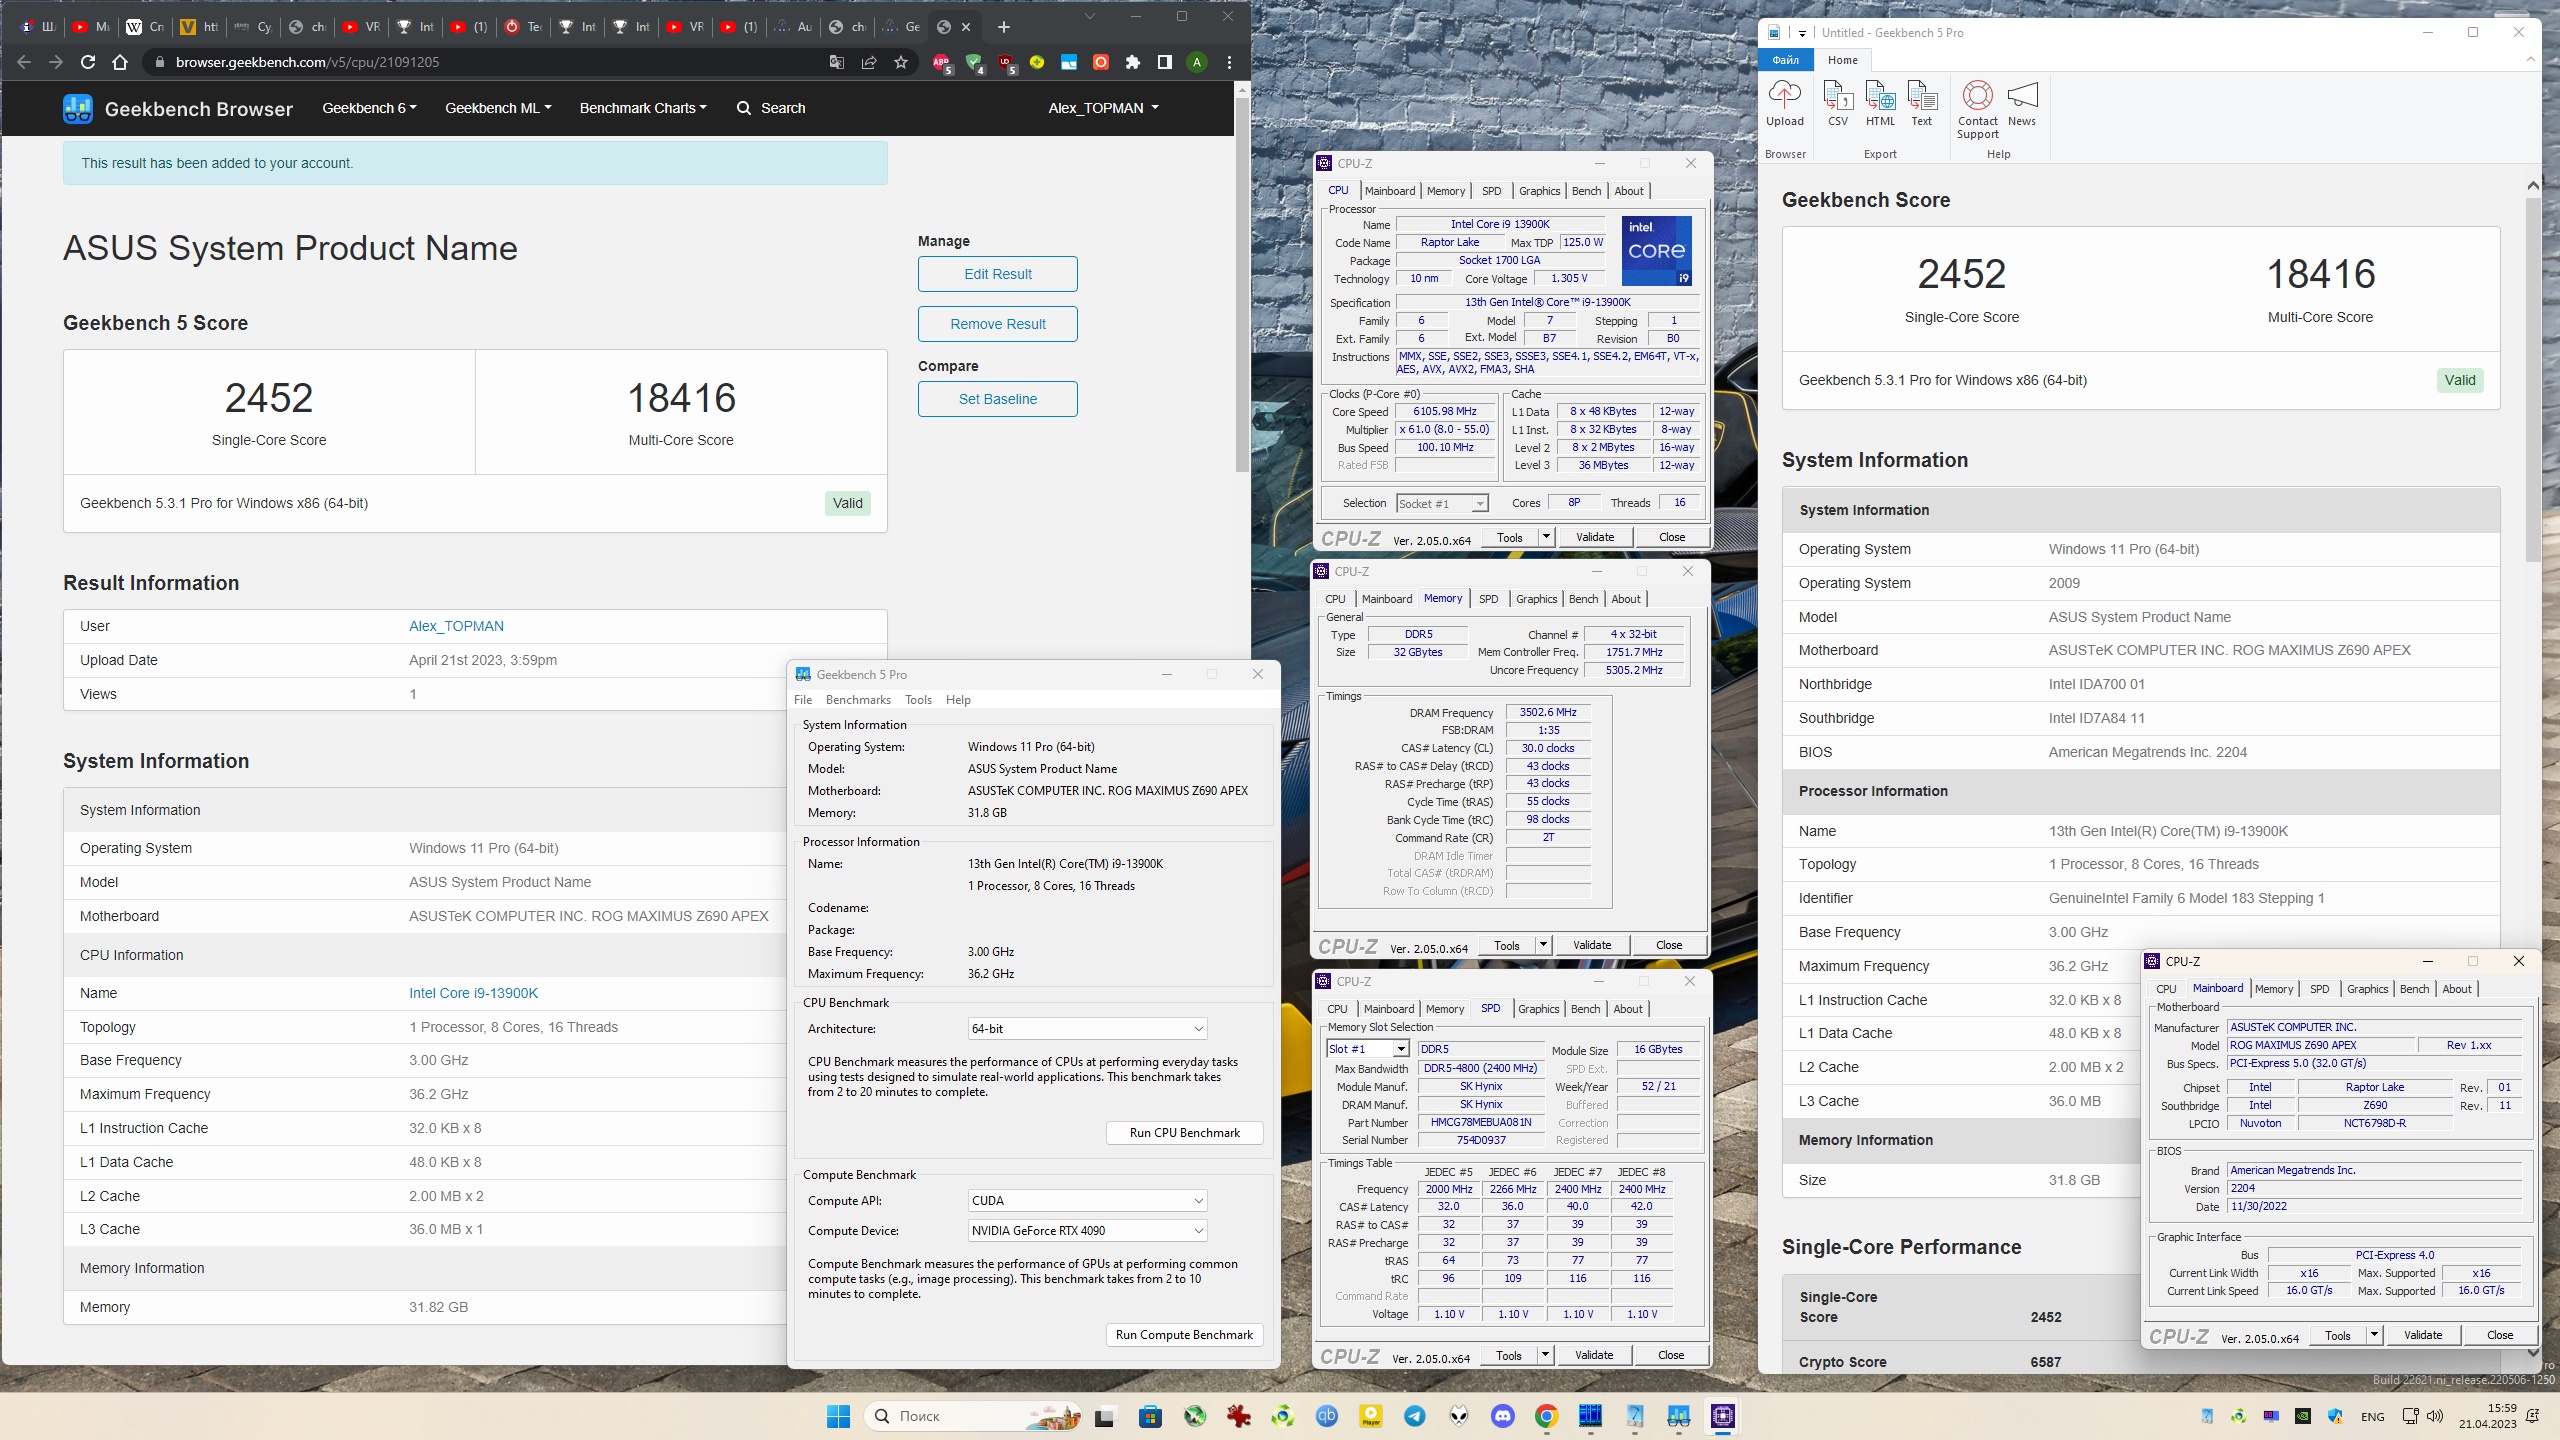Click the profile avatar 'A' in Chrome

click(x=1197, y=62)
